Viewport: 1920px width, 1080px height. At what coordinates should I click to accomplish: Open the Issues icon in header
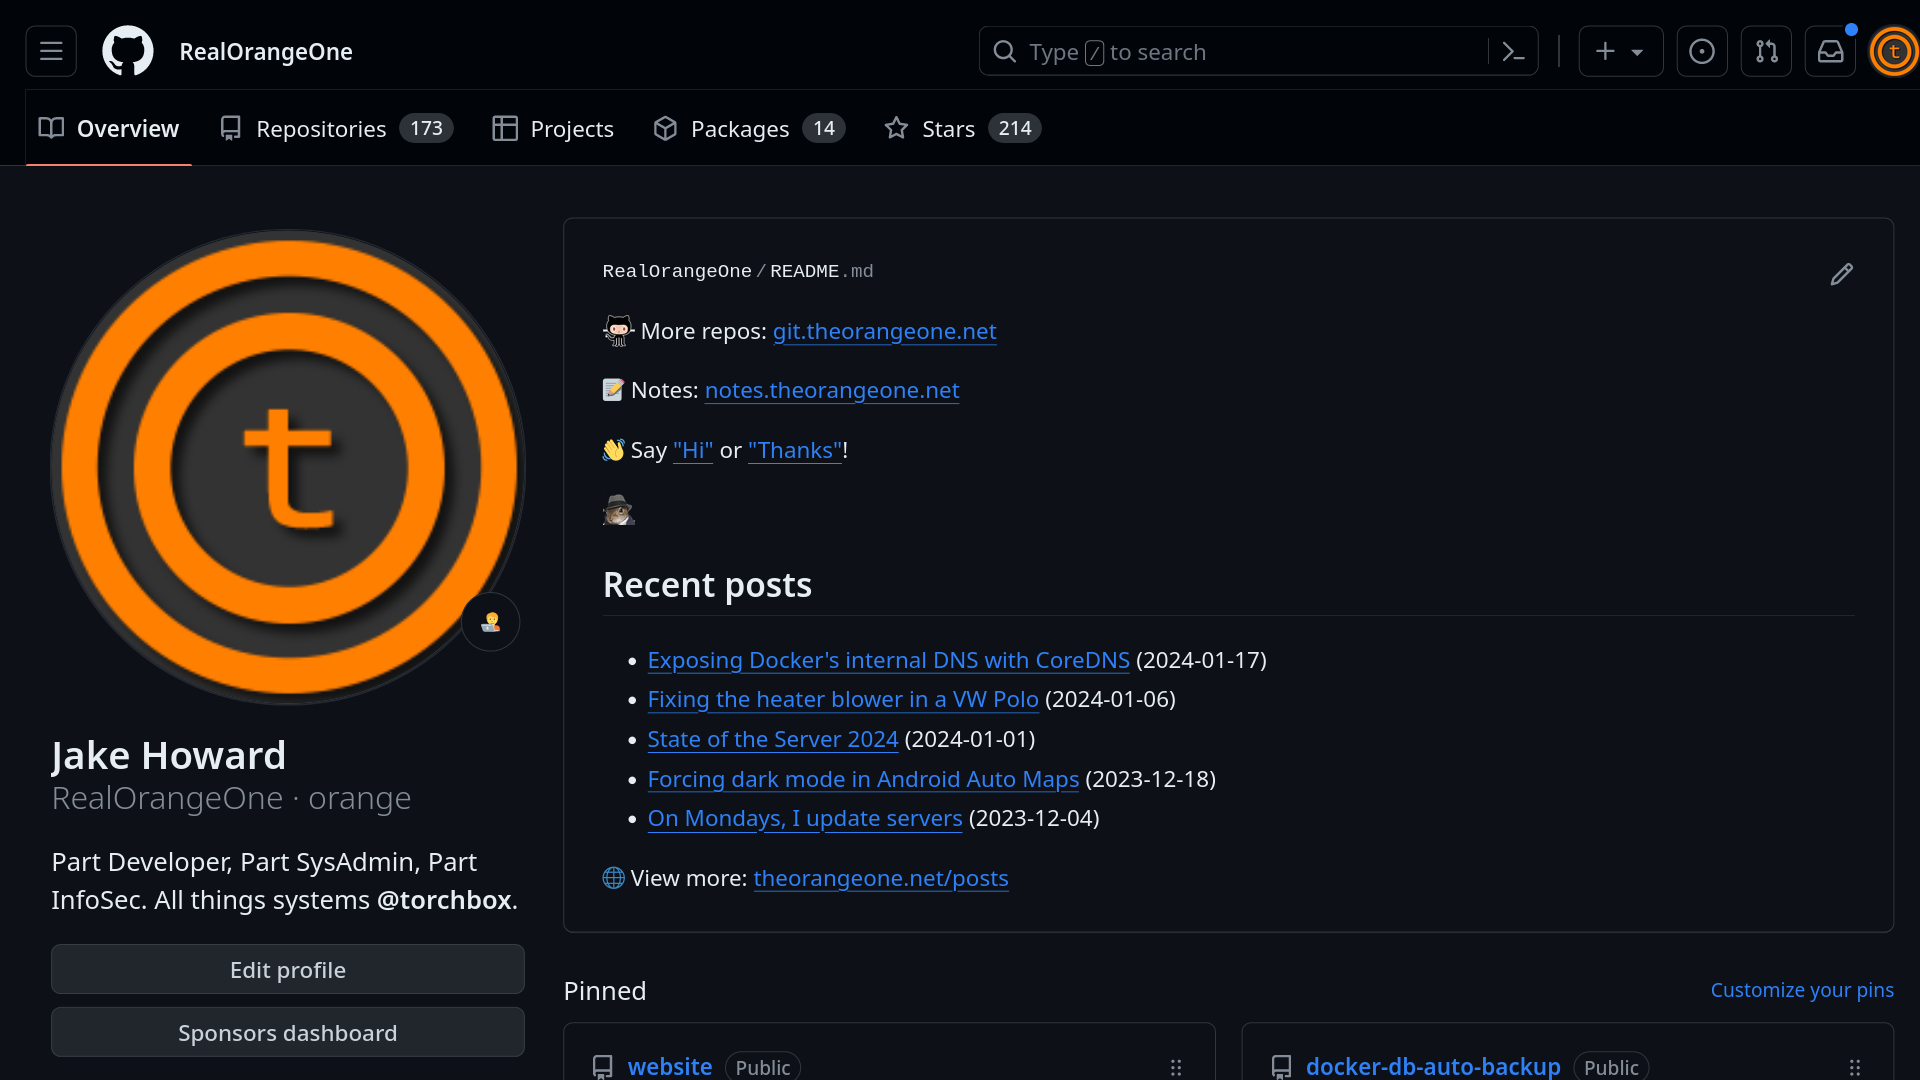pyautogui.click(x=1702, y=51)
